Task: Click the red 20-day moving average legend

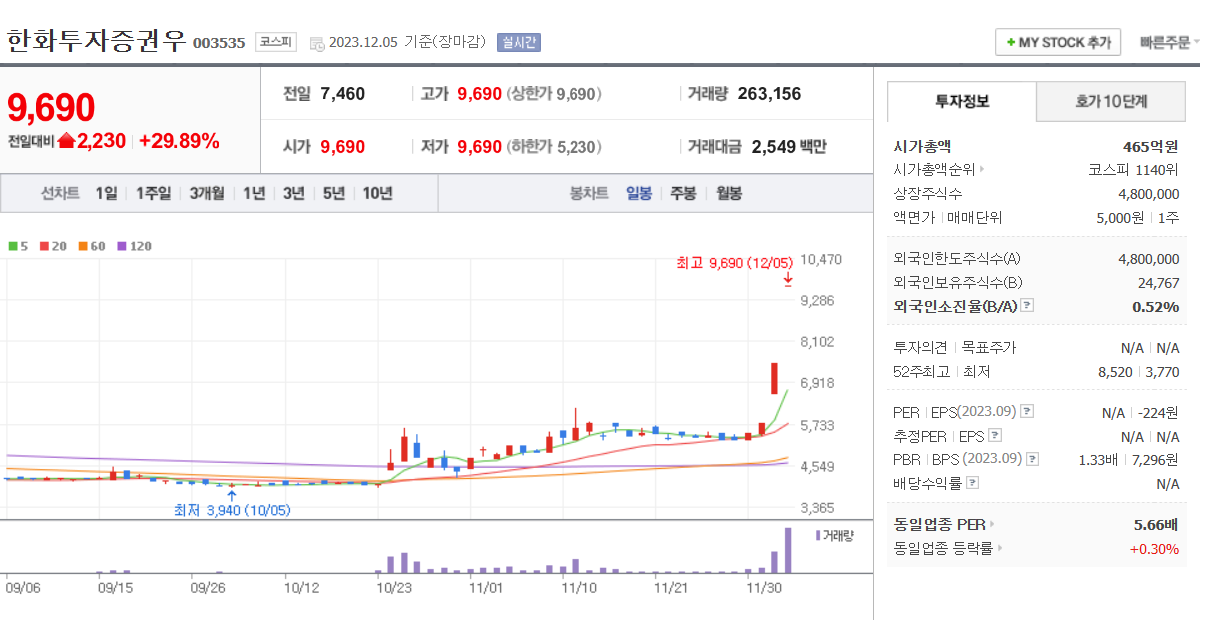Action: click(x=52, y=245)
